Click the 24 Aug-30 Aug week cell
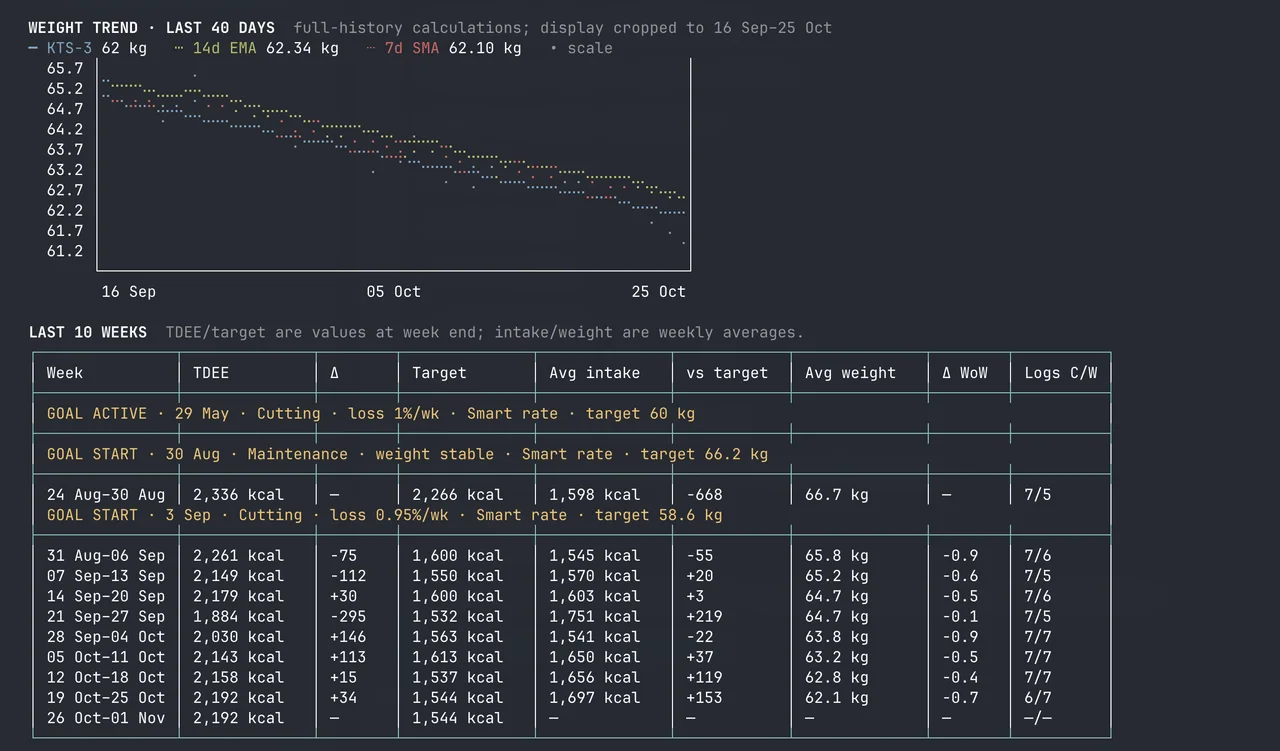The height and width of the screenshot is (751, 1280). coord(106,495)
